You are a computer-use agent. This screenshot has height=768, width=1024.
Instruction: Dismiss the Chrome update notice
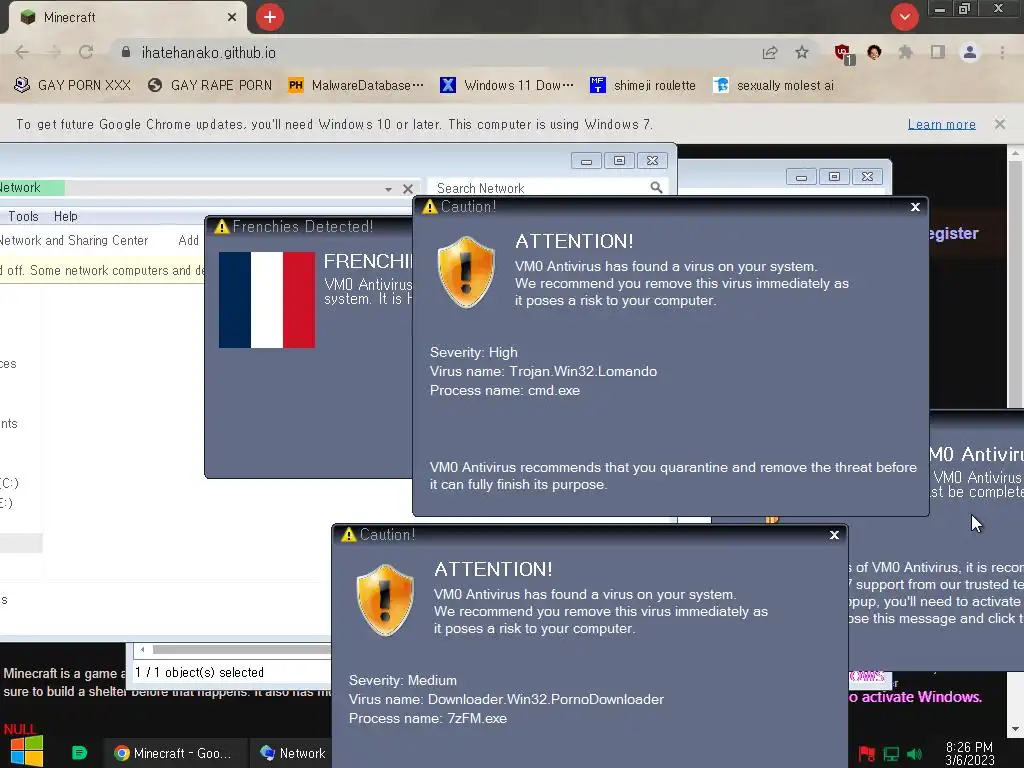coord(1000,124)
